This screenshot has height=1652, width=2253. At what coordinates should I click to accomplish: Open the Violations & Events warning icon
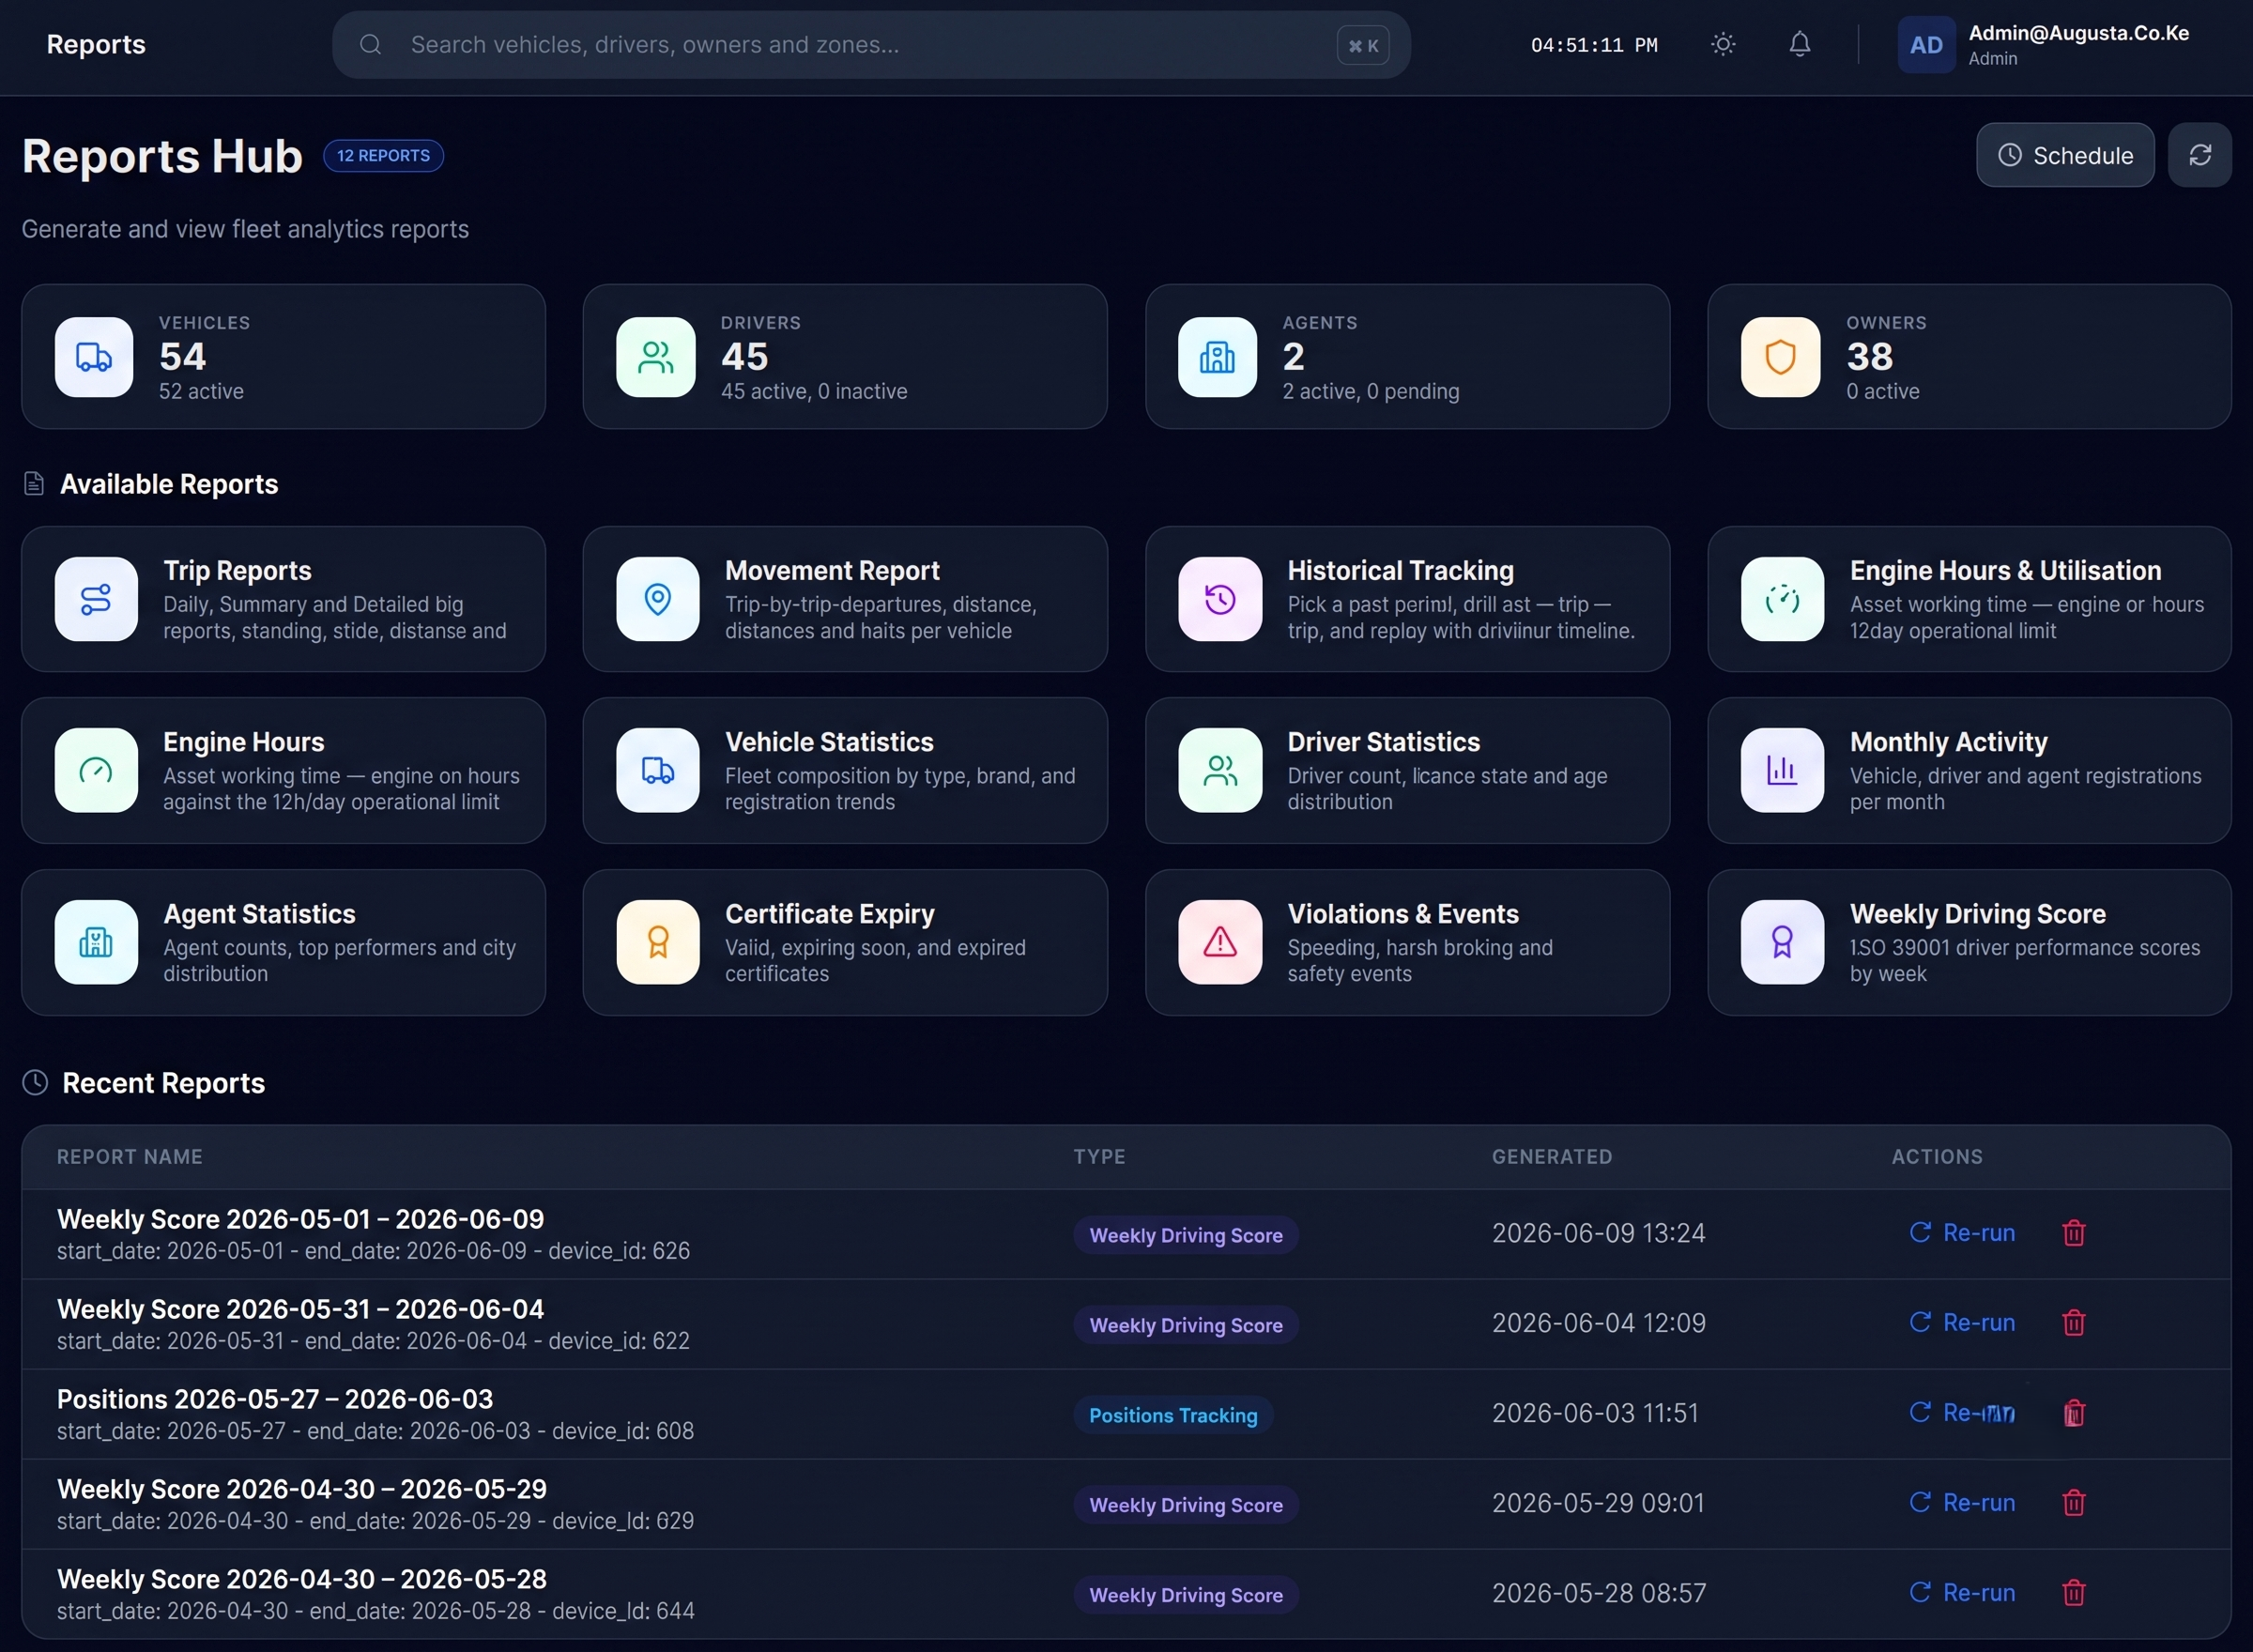(1220, 942)
